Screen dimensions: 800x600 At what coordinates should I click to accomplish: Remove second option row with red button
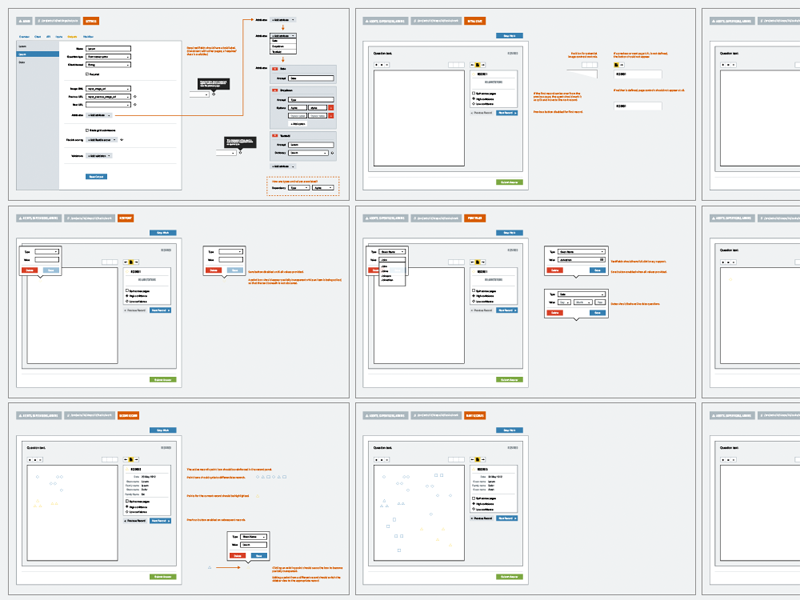pos(331,116)
